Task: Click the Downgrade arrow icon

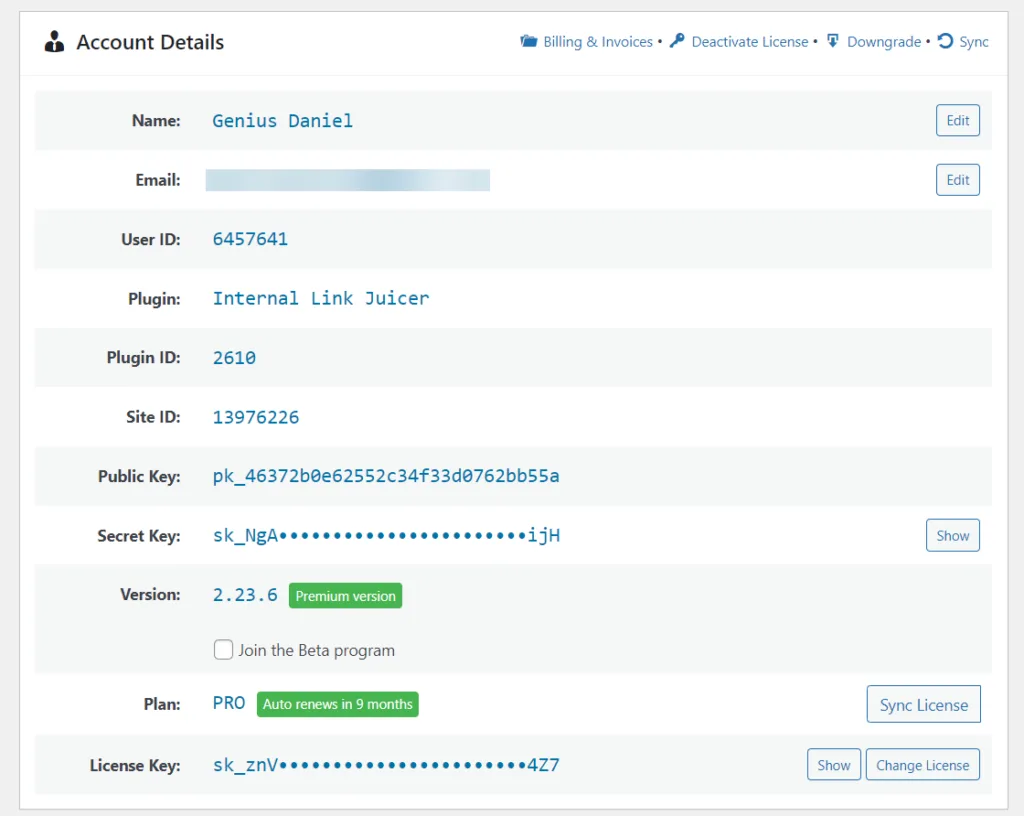Action: [x=833, y=41]
